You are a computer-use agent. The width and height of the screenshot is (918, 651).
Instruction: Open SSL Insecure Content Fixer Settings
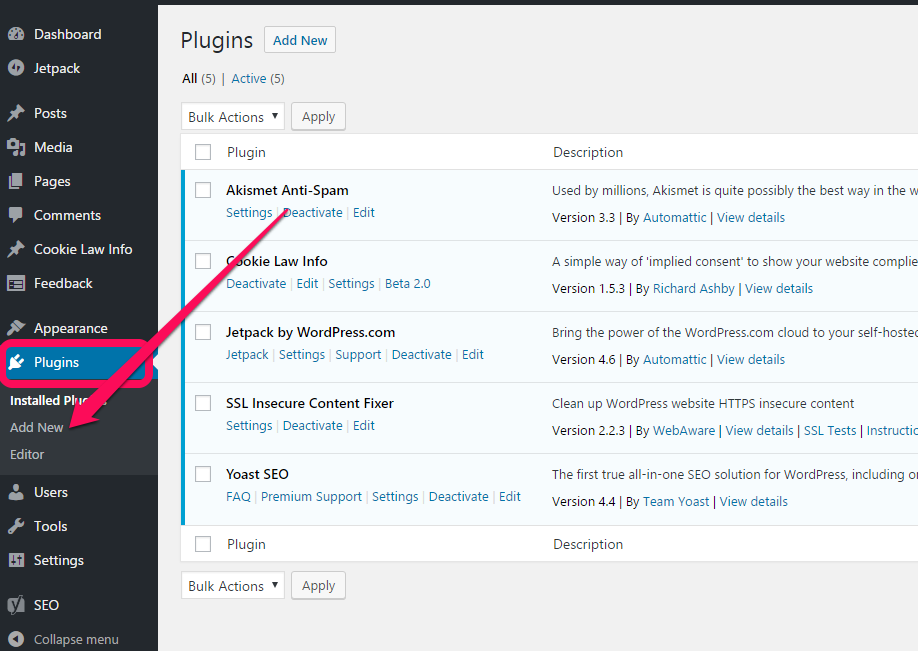249,426
